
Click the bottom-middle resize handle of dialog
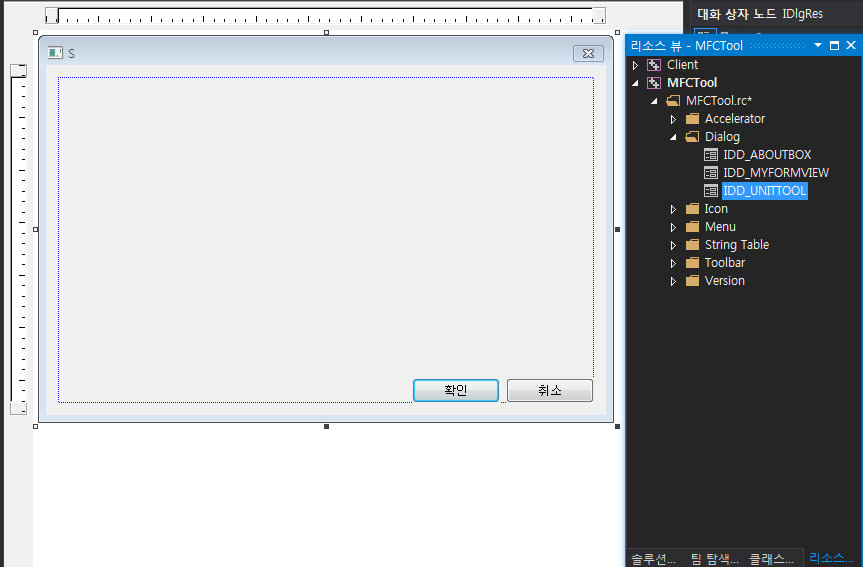tap(326, 427)
